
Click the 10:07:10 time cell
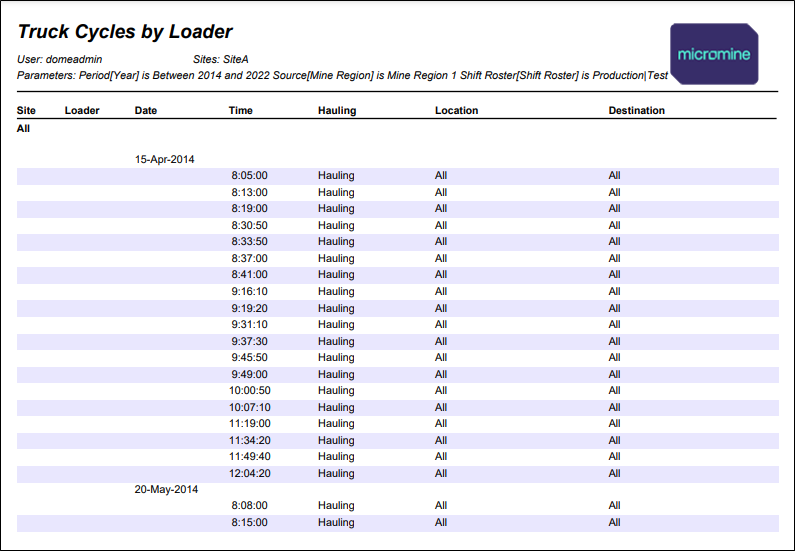coord(249,407)
